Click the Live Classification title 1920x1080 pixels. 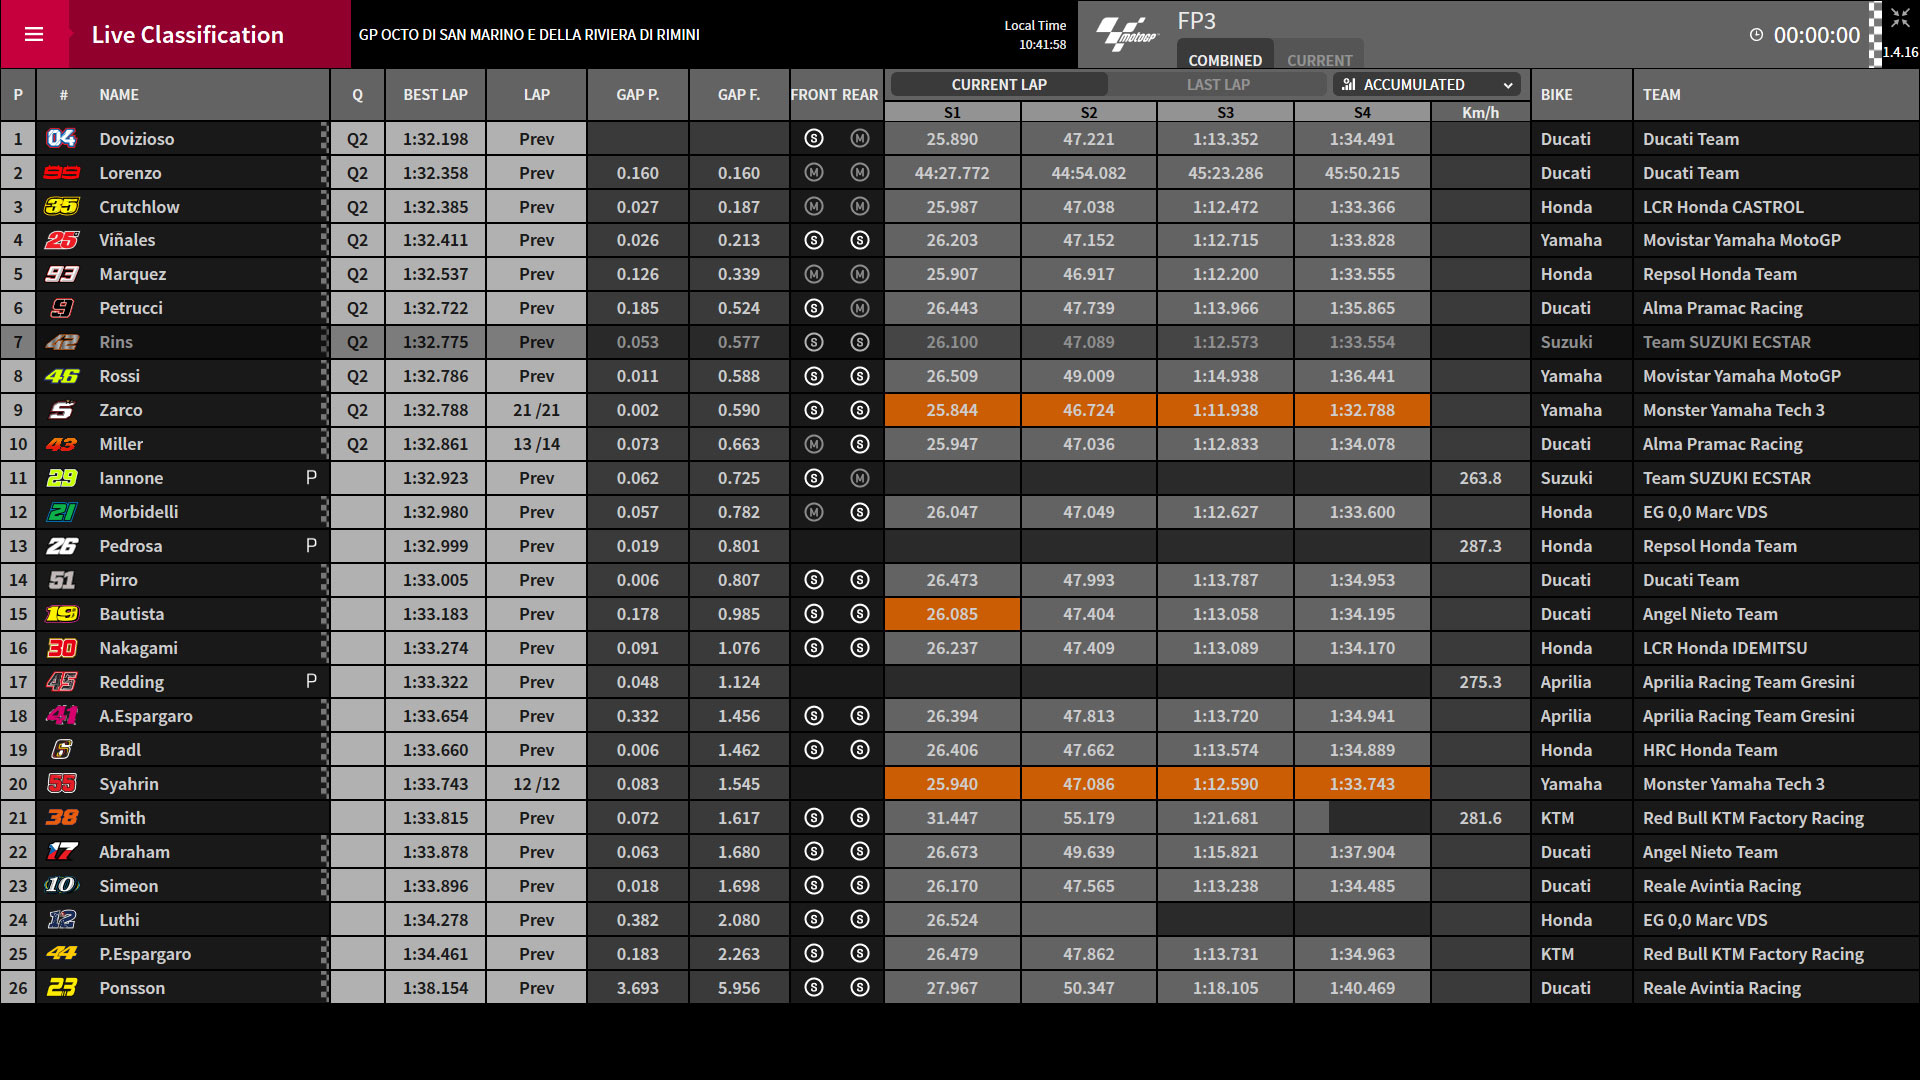click(x=188, y=35)
